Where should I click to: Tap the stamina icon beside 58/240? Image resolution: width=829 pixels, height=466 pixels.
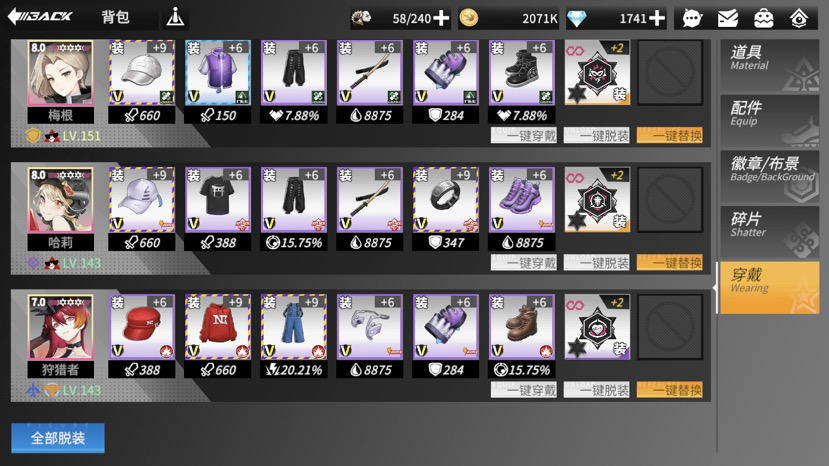362,19
